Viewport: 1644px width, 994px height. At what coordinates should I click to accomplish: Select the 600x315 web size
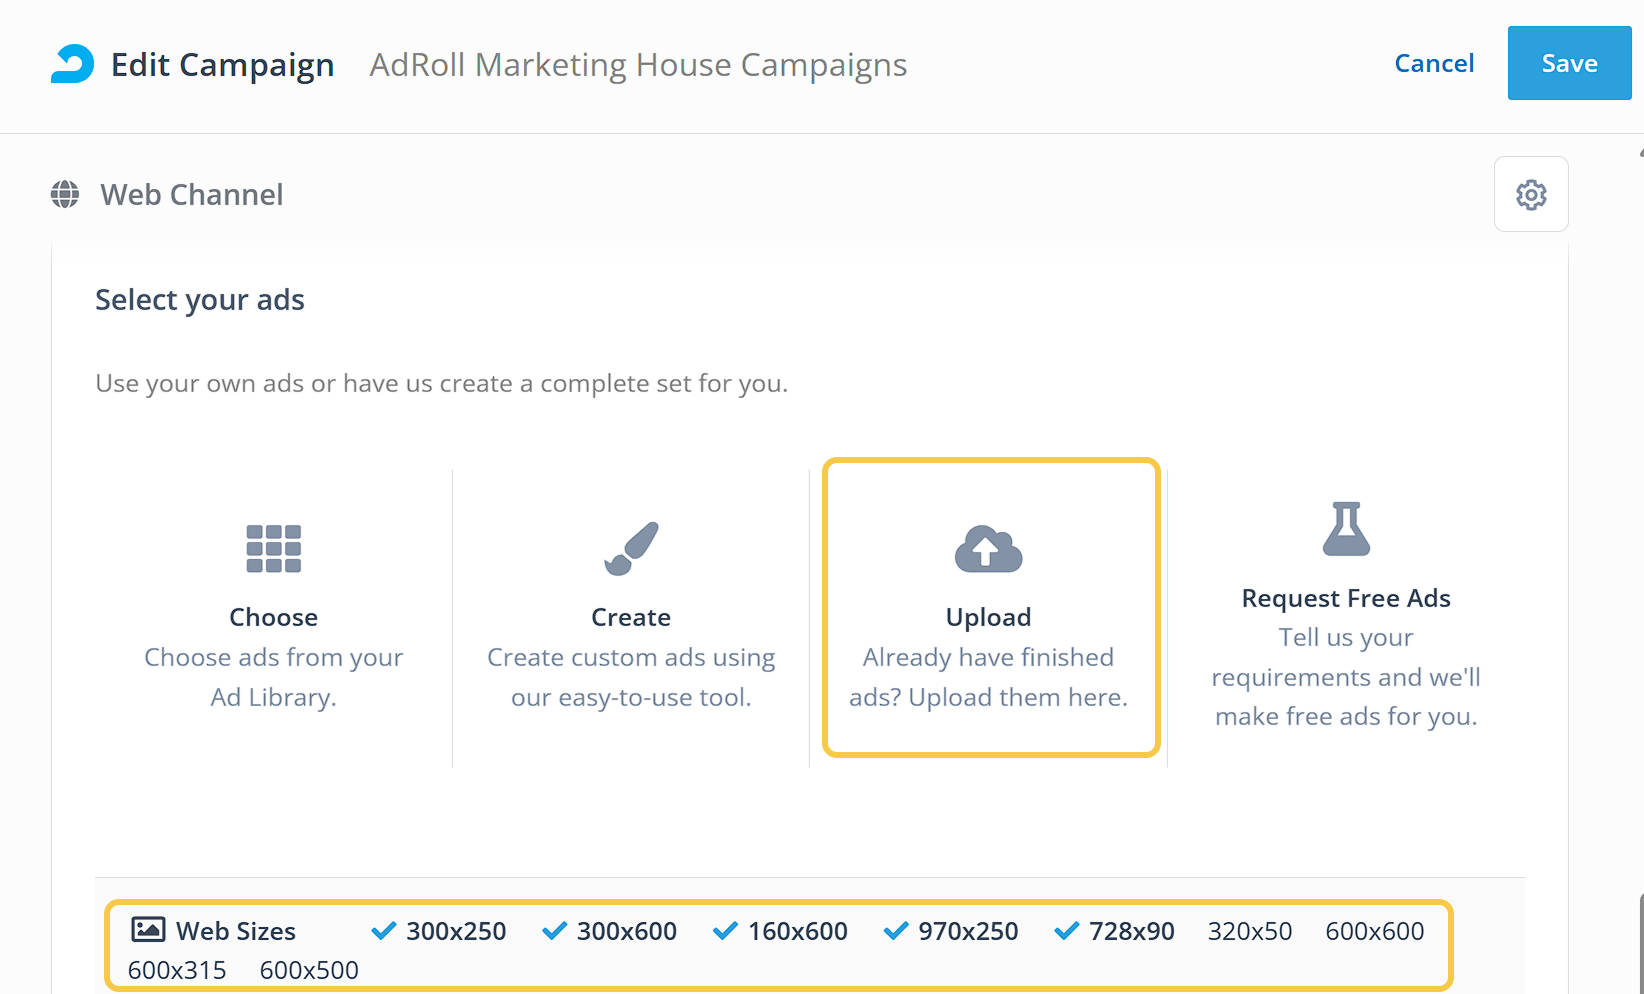tap(177, 970)
